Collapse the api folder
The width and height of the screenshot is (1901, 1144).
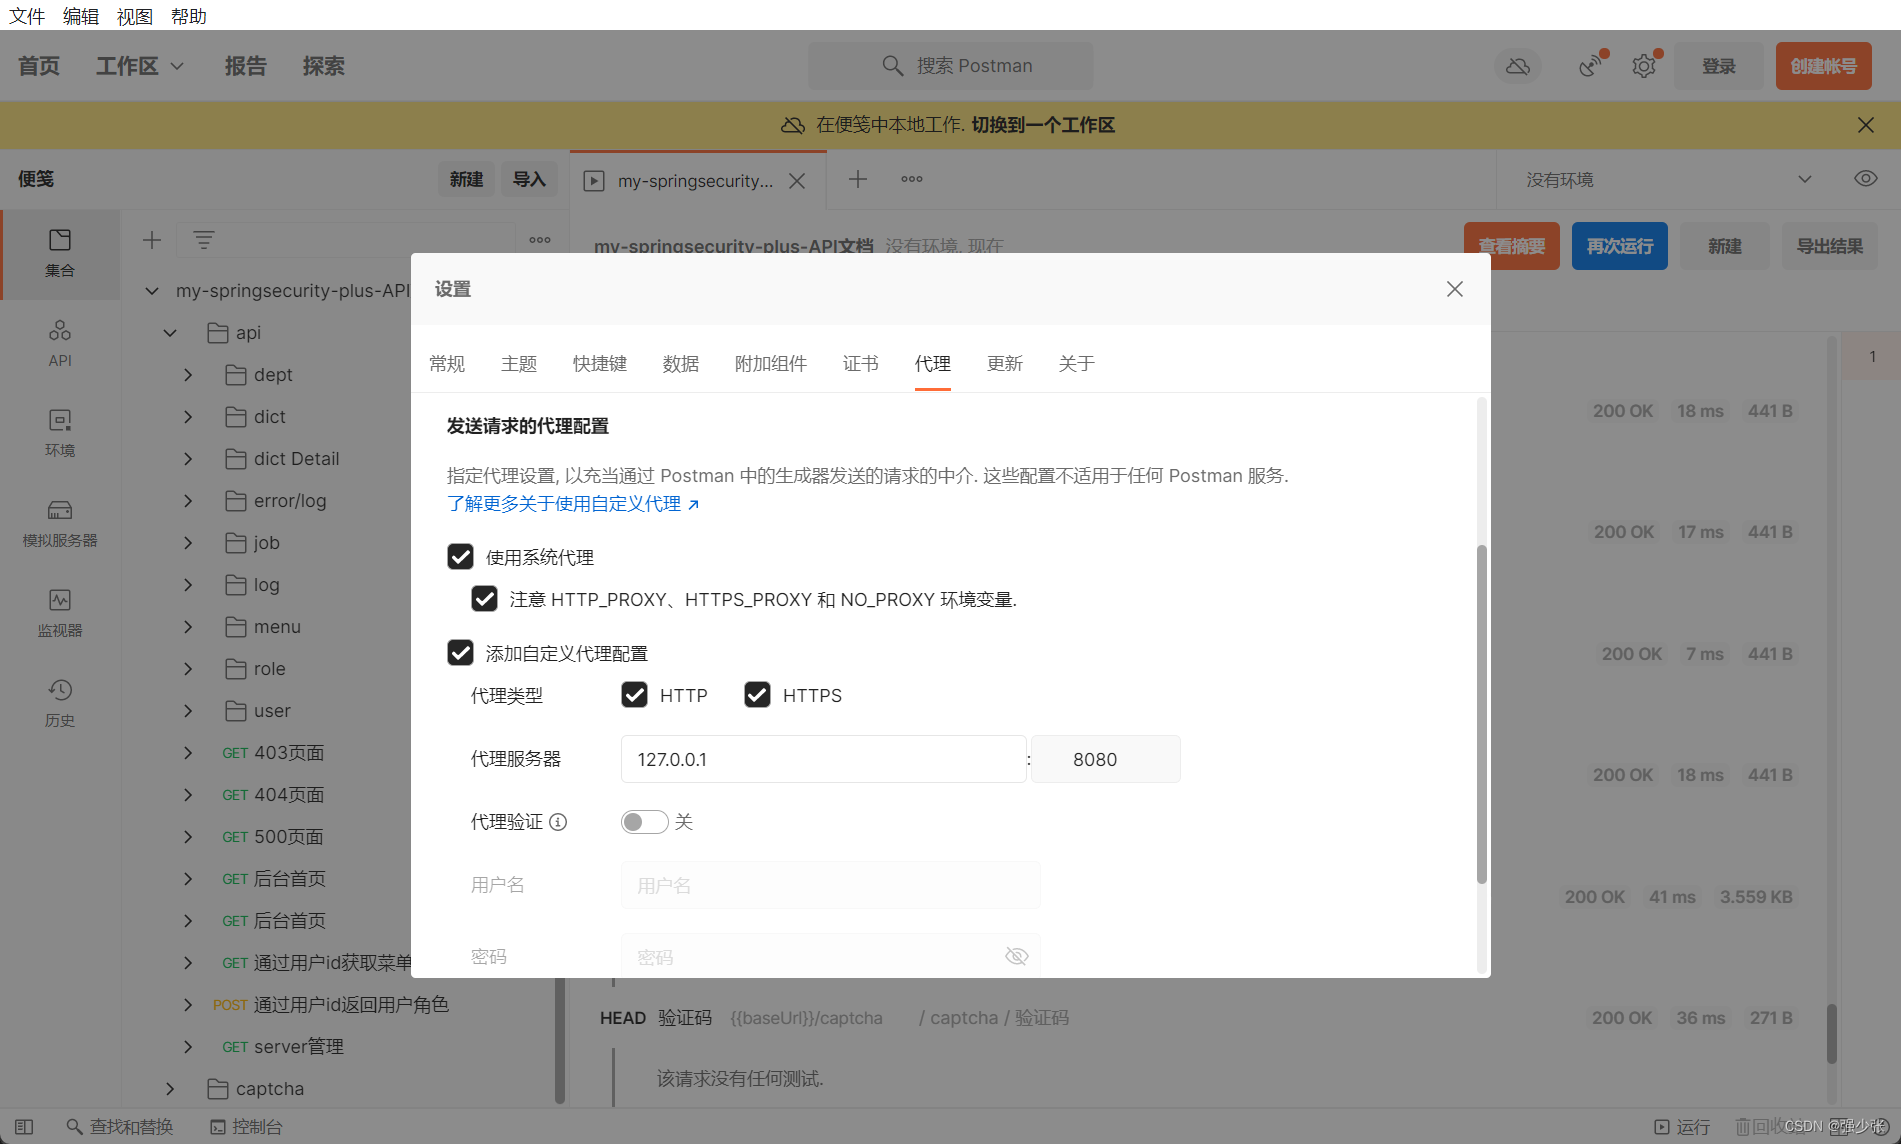170,333
